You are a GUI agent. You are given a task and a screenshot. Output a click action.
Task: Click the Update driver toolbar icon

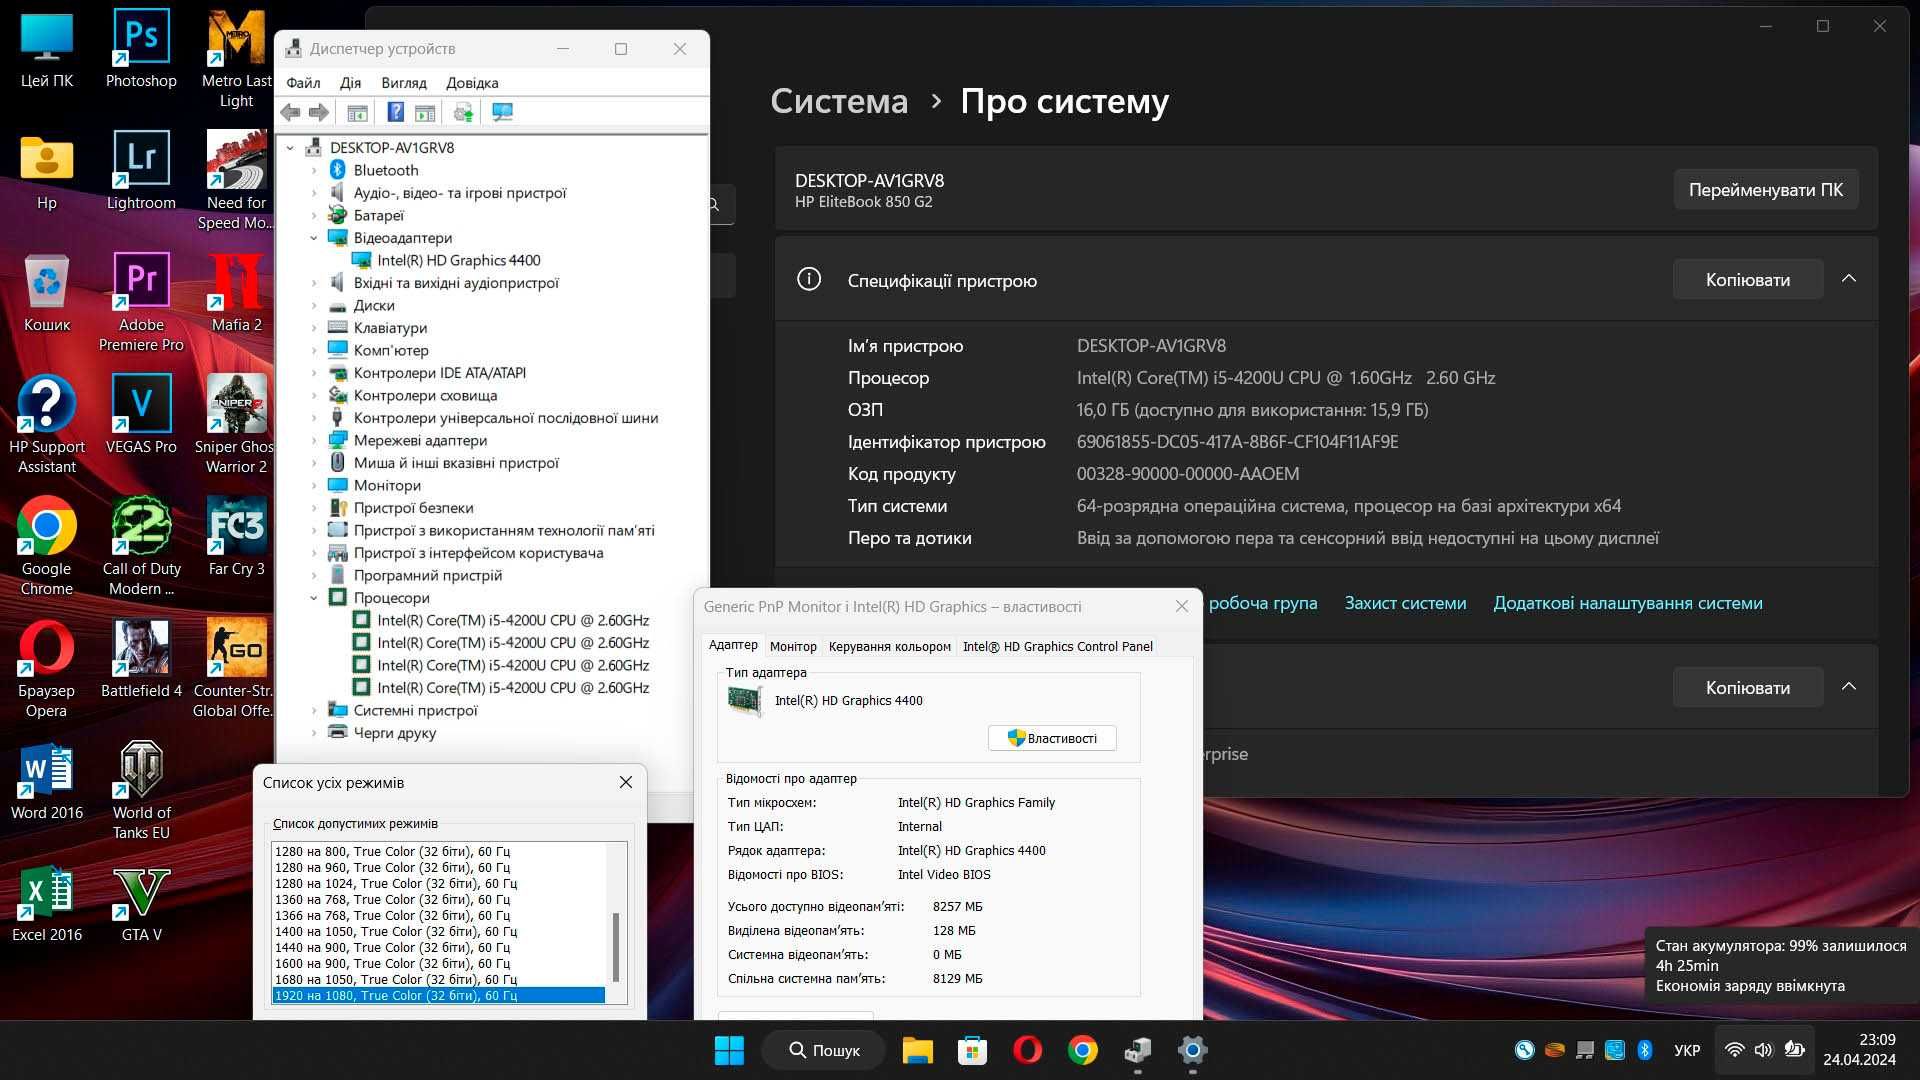tap(463, 112)
